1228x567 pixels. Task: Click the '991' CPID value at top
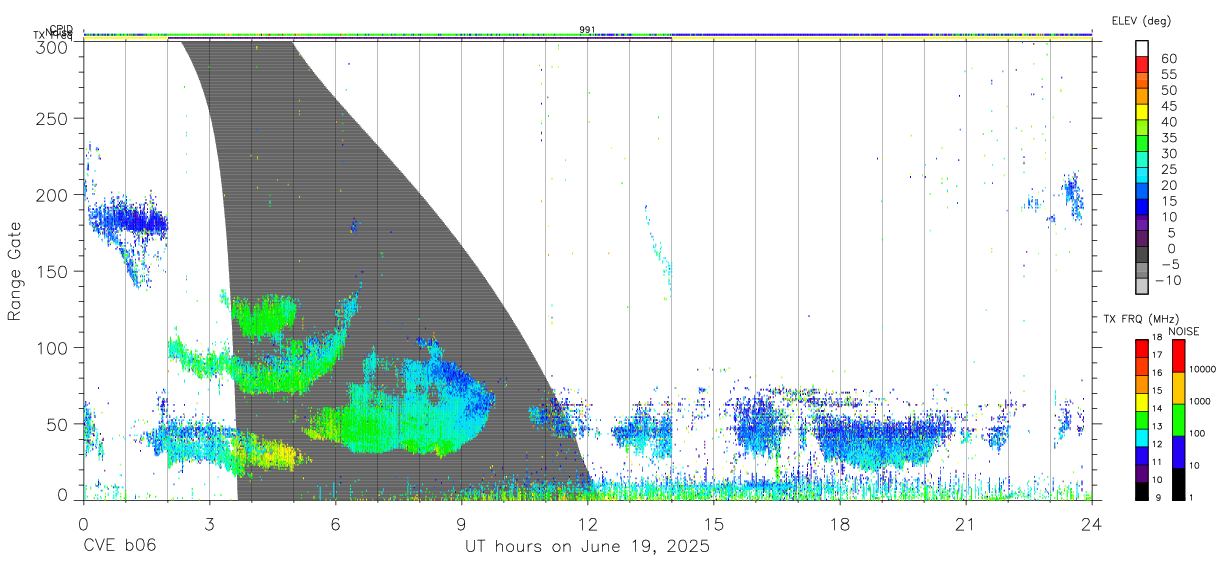click(x=587, y=29)
